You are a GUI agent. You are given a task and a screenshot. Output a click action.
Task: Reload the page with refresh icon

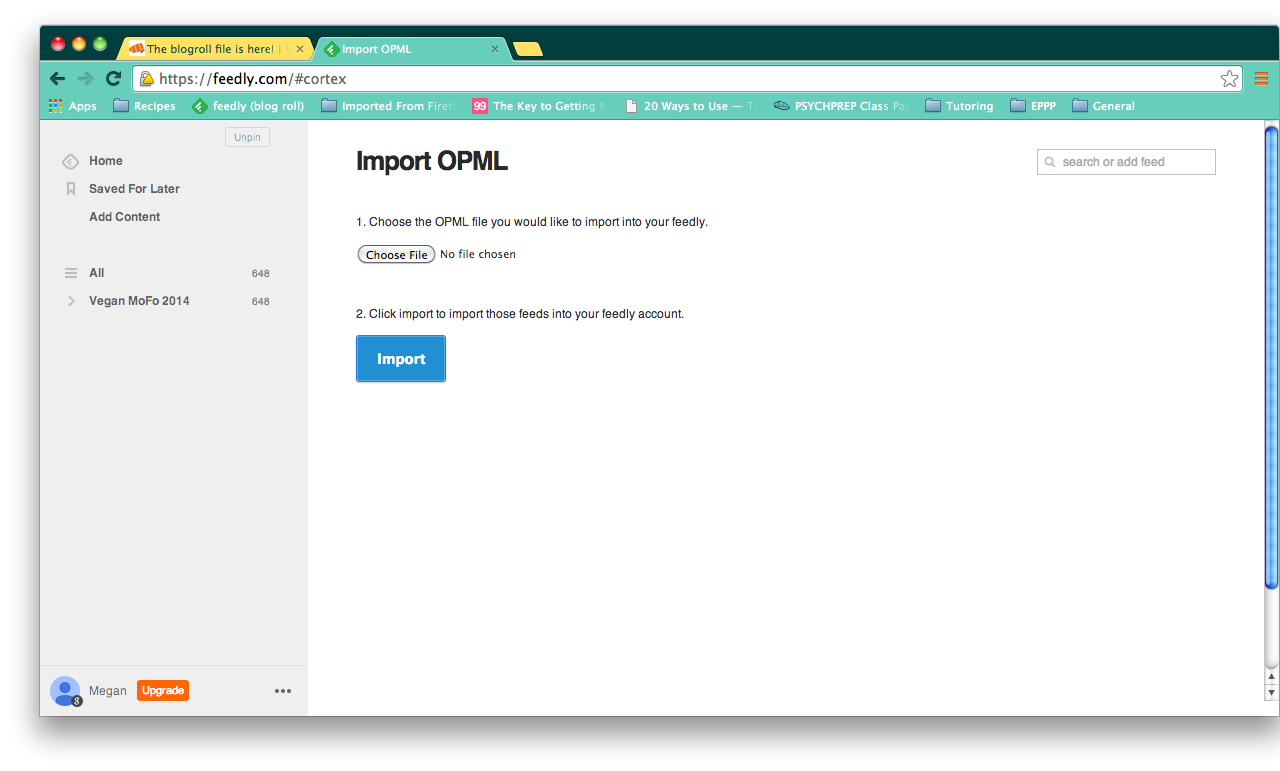tap(113, 79)
